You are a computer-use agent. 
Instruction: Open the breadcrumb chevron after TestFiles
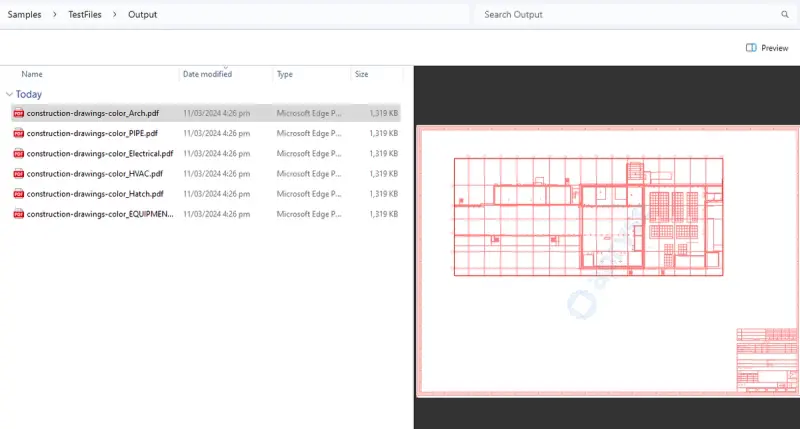point(114,14)
